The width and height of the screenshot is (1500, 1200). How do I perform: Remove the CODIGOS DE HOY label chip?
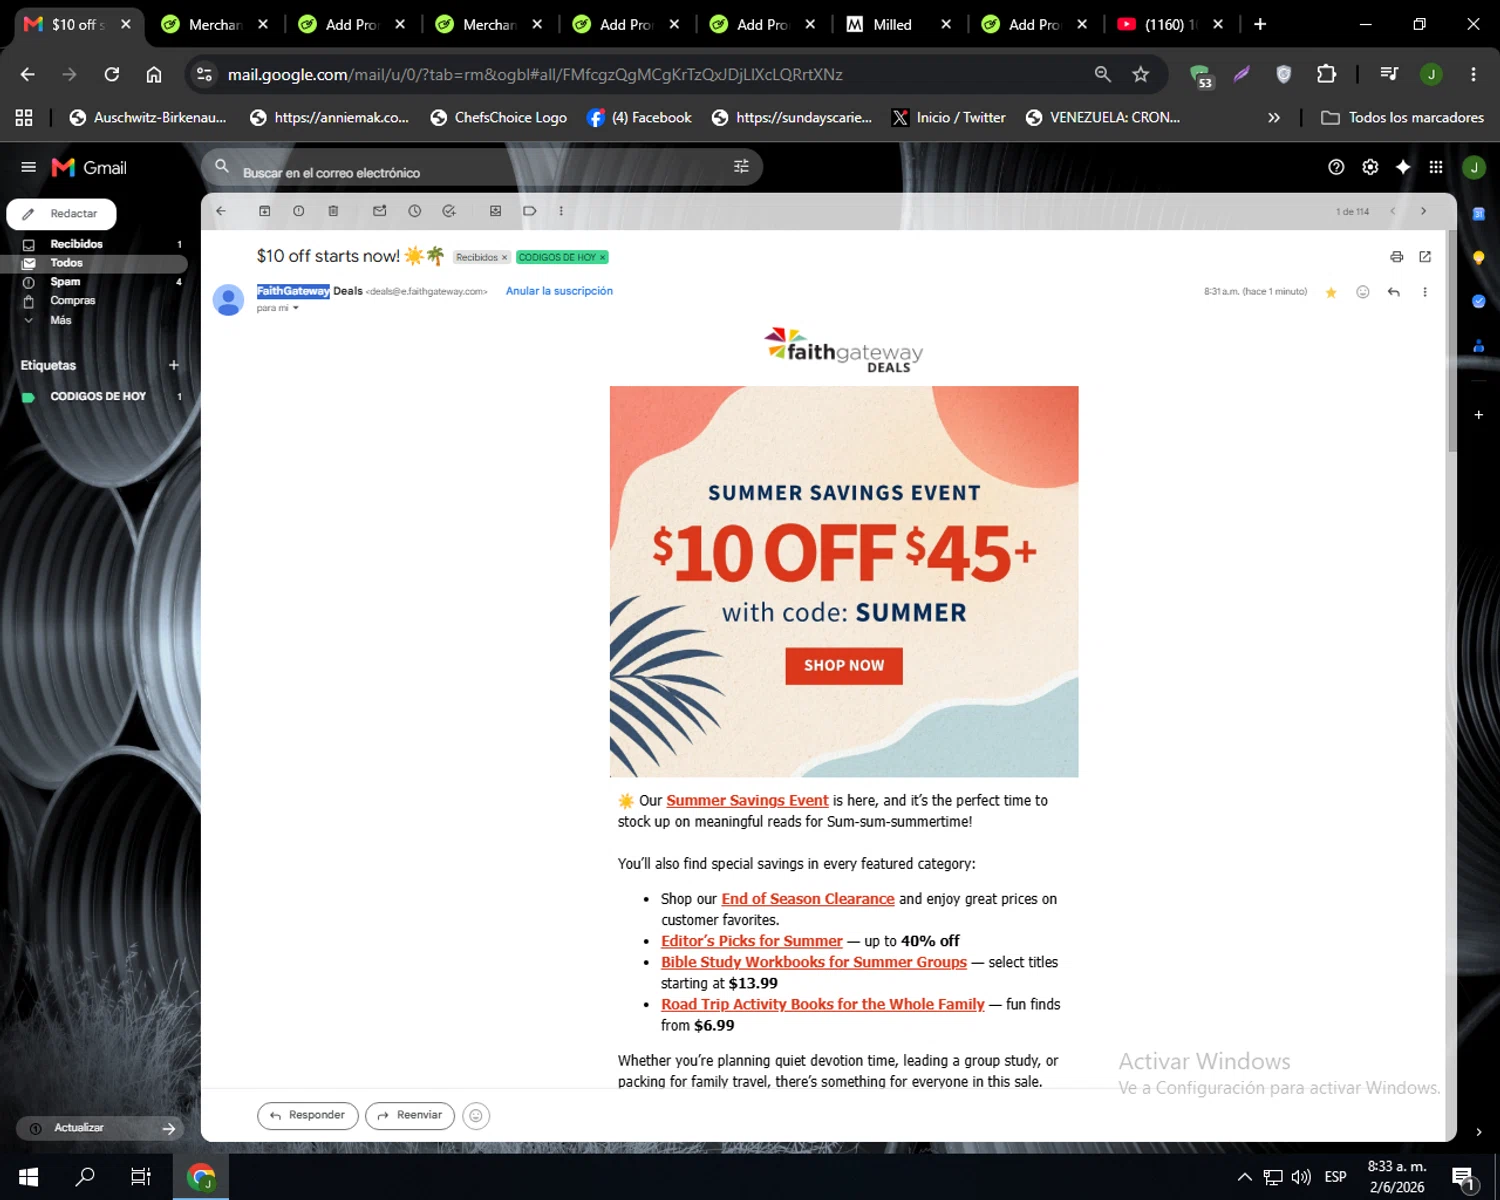[603, 257]
